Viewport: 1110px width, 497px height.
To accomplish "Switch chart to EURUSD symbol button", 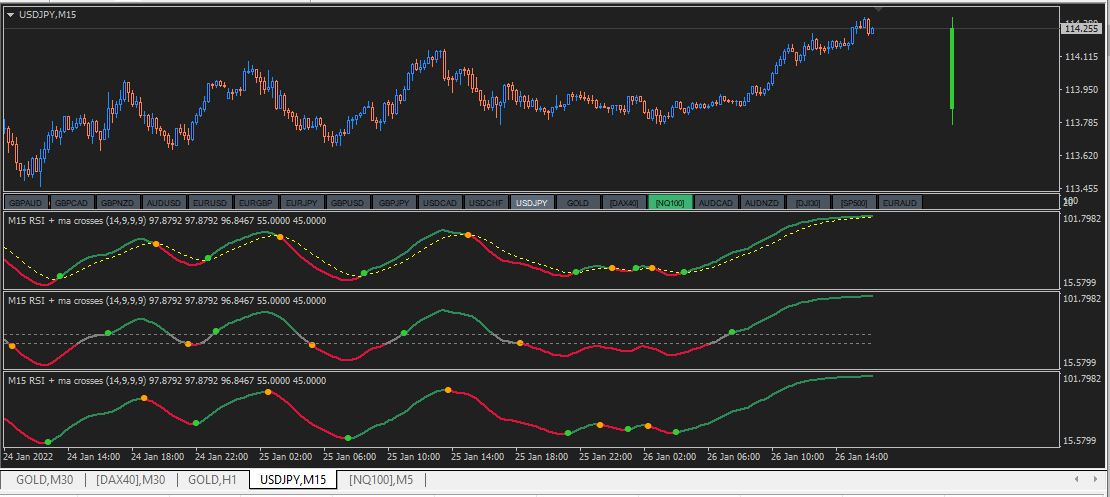I will [209, 202].
